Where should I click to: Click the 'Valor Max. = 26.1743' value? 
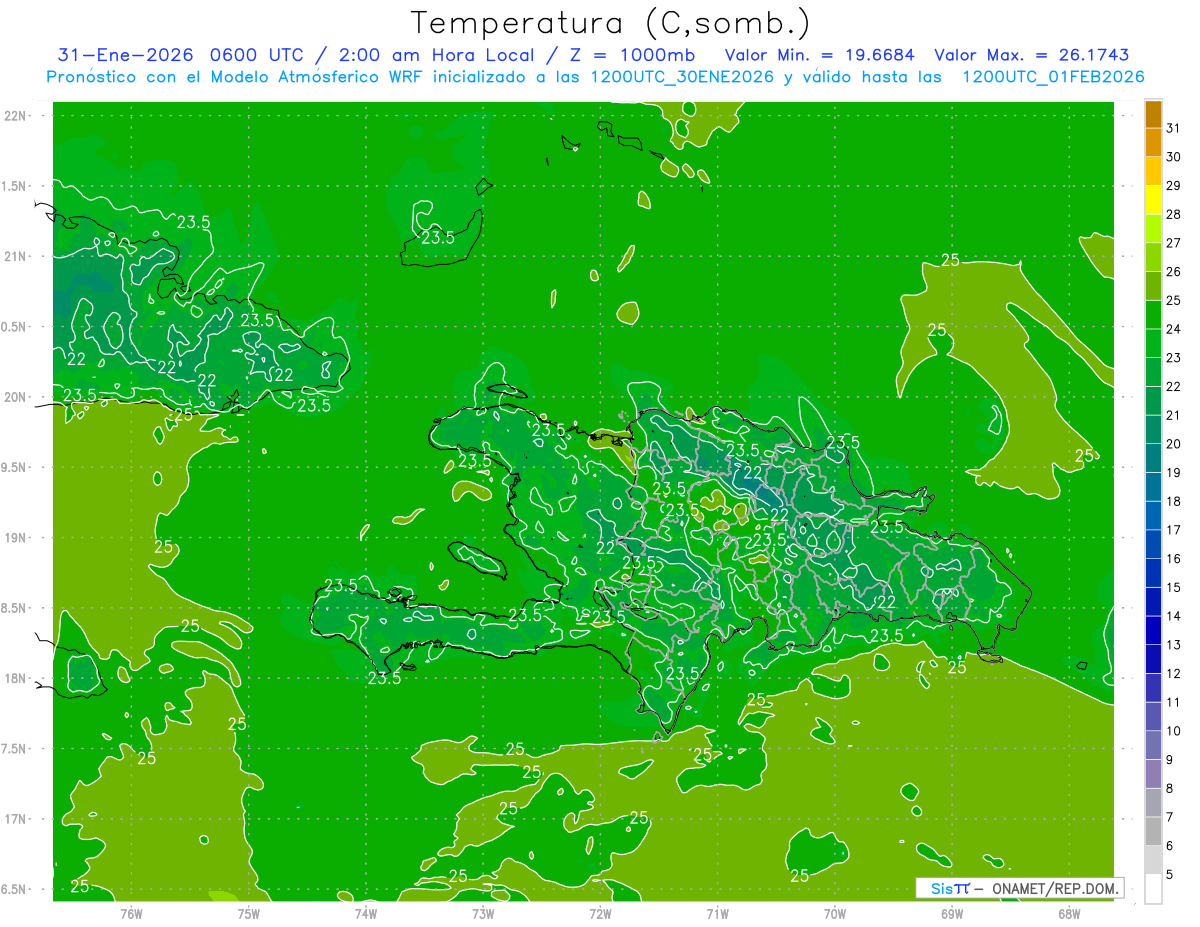(x=1032, y=55)
